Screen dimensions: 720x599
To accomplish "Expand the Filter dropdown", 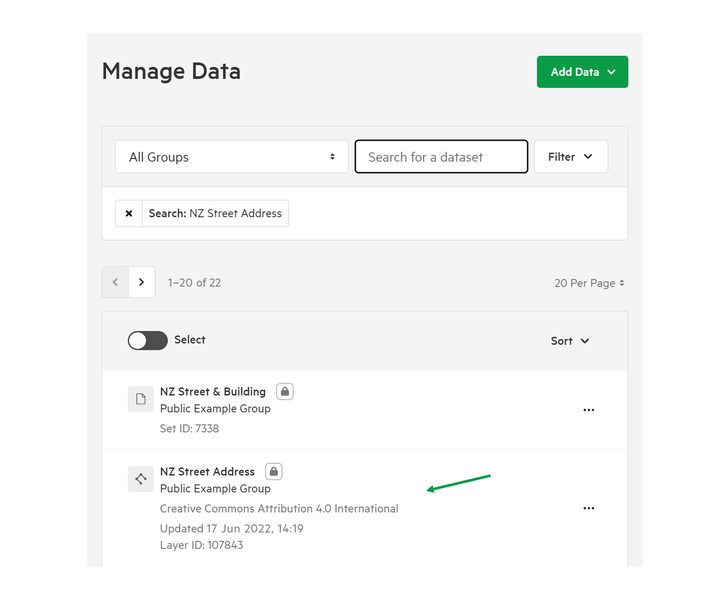I will pos(571,157).
